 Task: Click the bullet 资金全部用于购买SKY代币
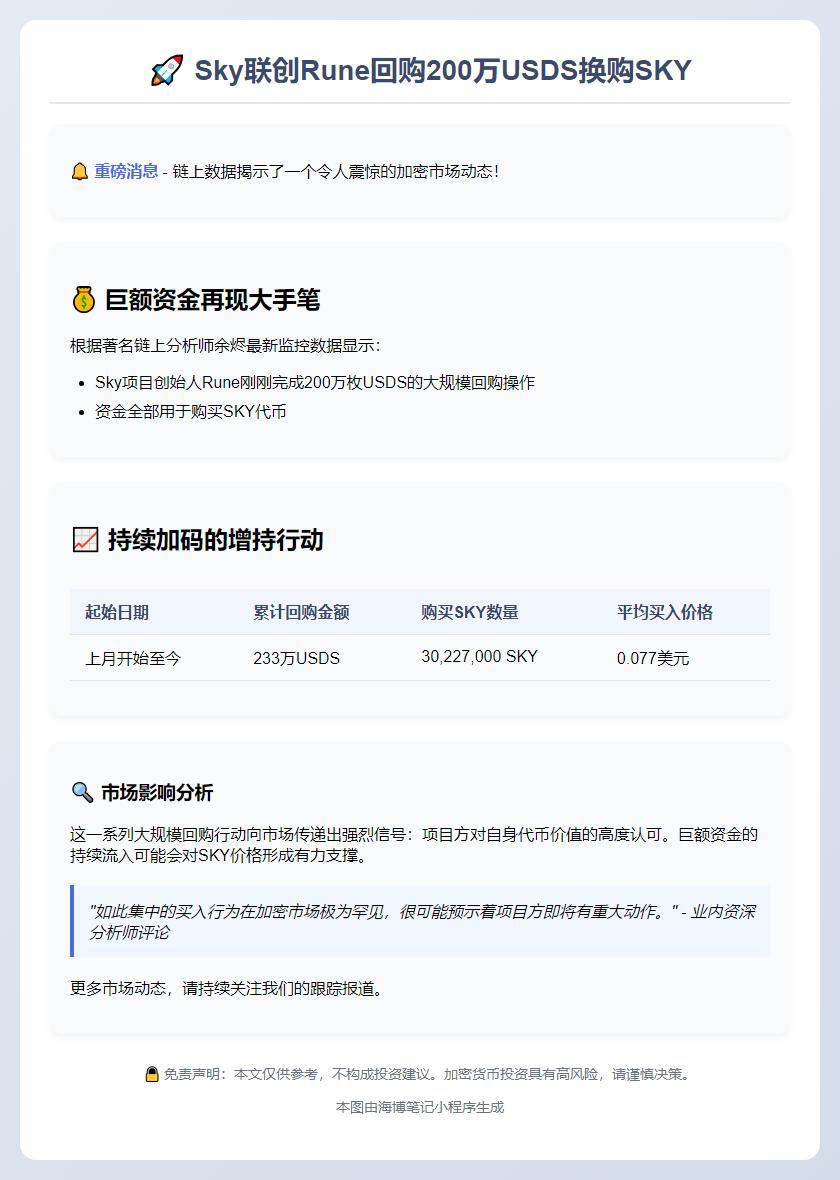[190, 412]
